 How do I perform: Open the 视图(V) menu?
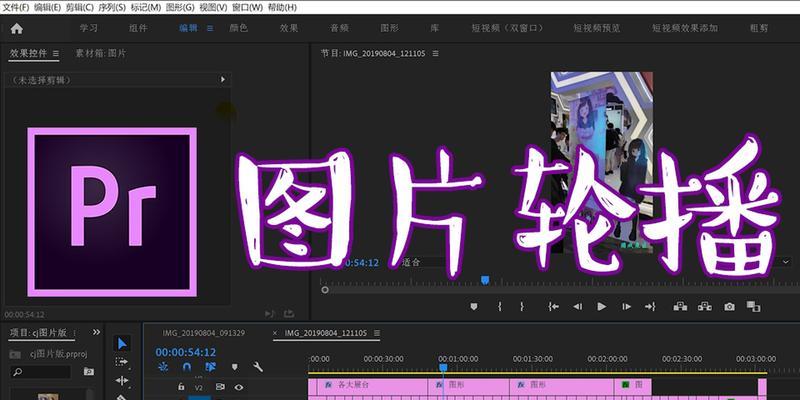tap(213, 8)
